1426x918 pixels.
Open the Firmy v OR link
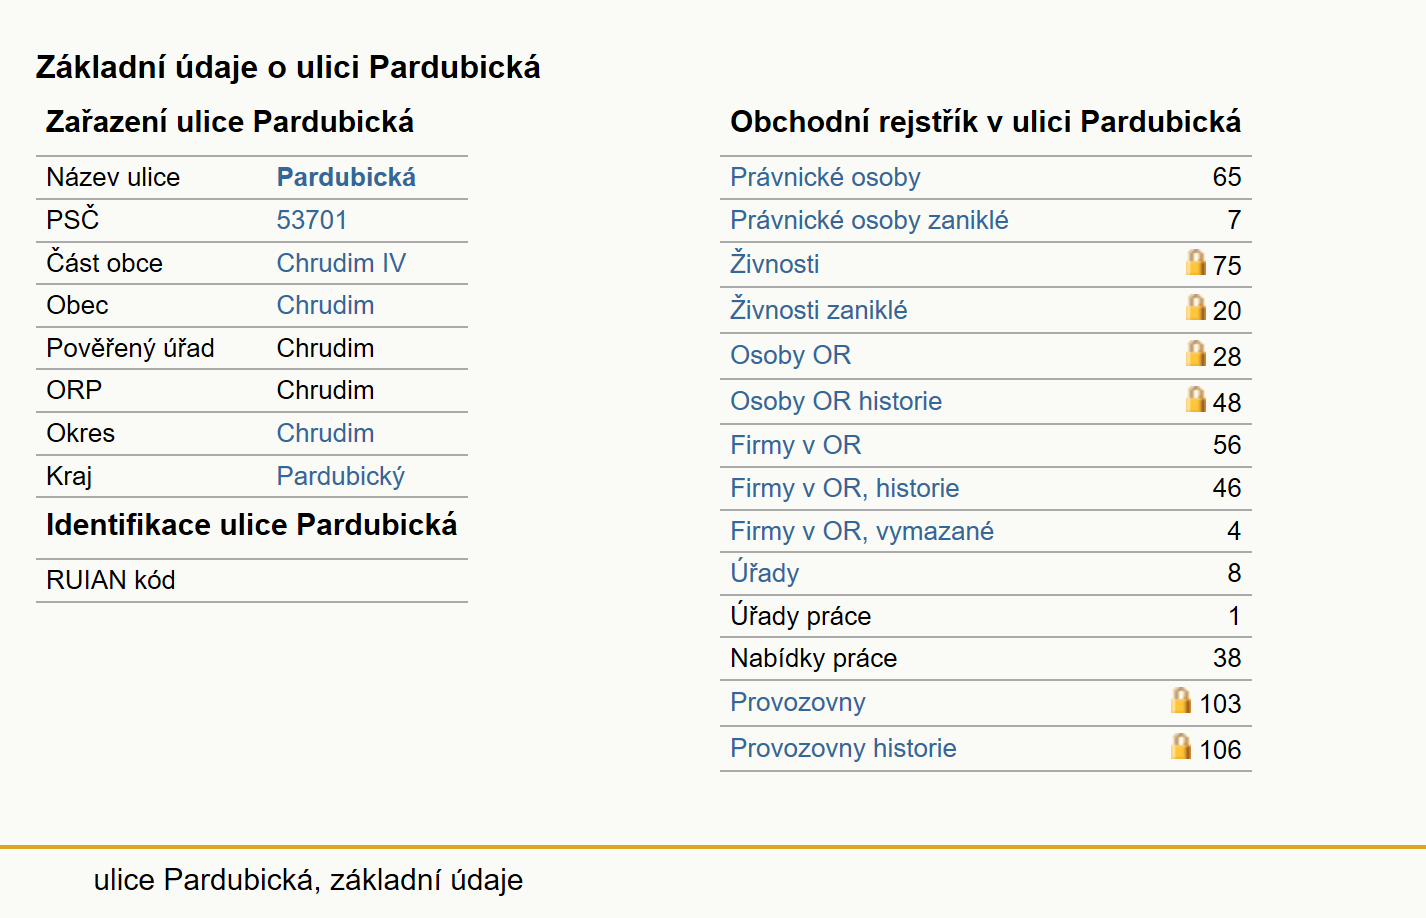pos(796,445)
